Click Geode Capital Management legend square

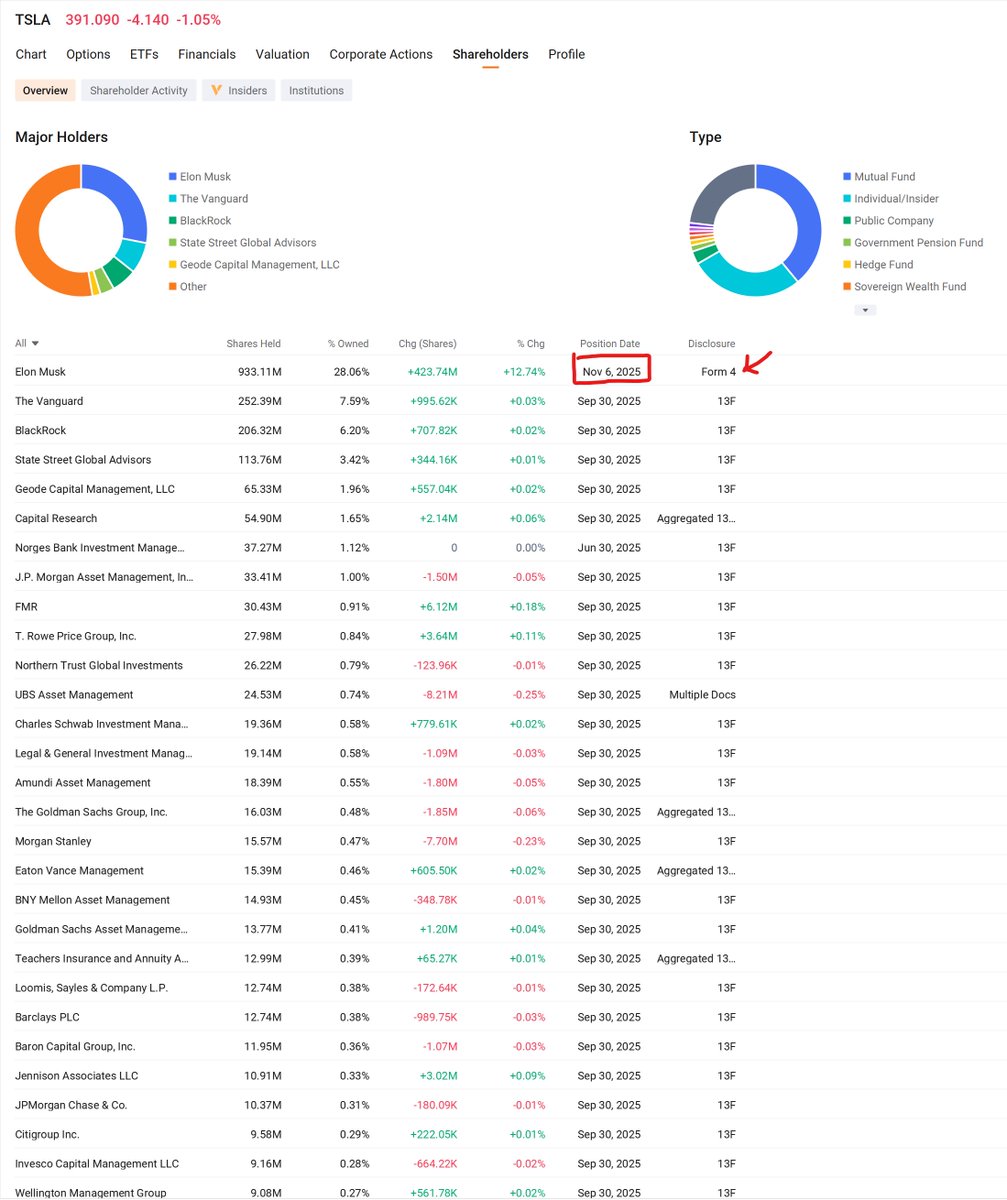173,265
